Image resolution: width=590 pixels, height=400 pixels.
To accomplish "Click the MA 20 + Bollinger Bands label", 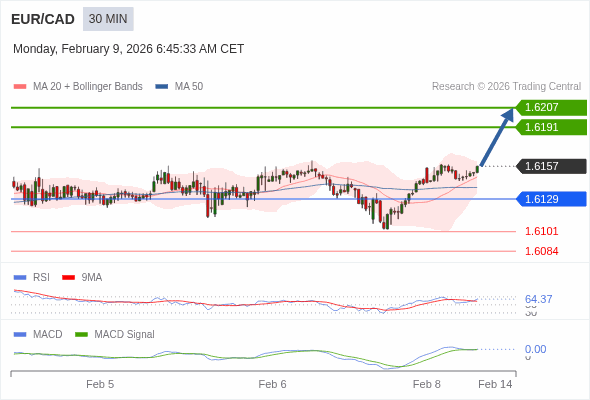I will 88,87.
